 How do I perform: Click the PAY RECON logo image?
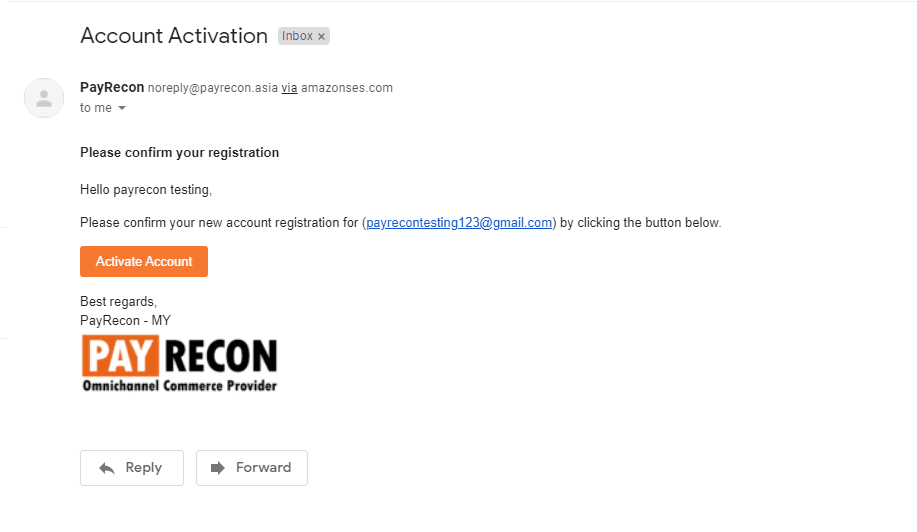[x=180, y=363]
